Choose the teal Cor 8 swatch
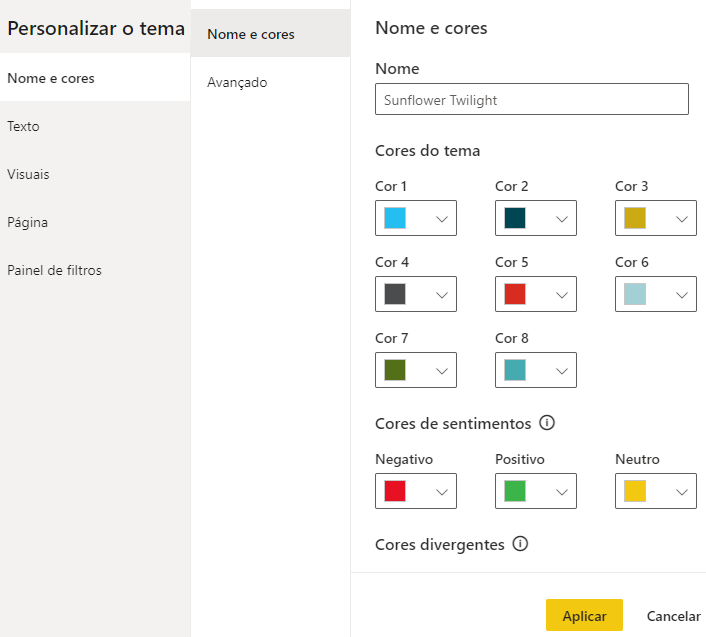Viewport: 706px width, 637px height. coord(515,370)
